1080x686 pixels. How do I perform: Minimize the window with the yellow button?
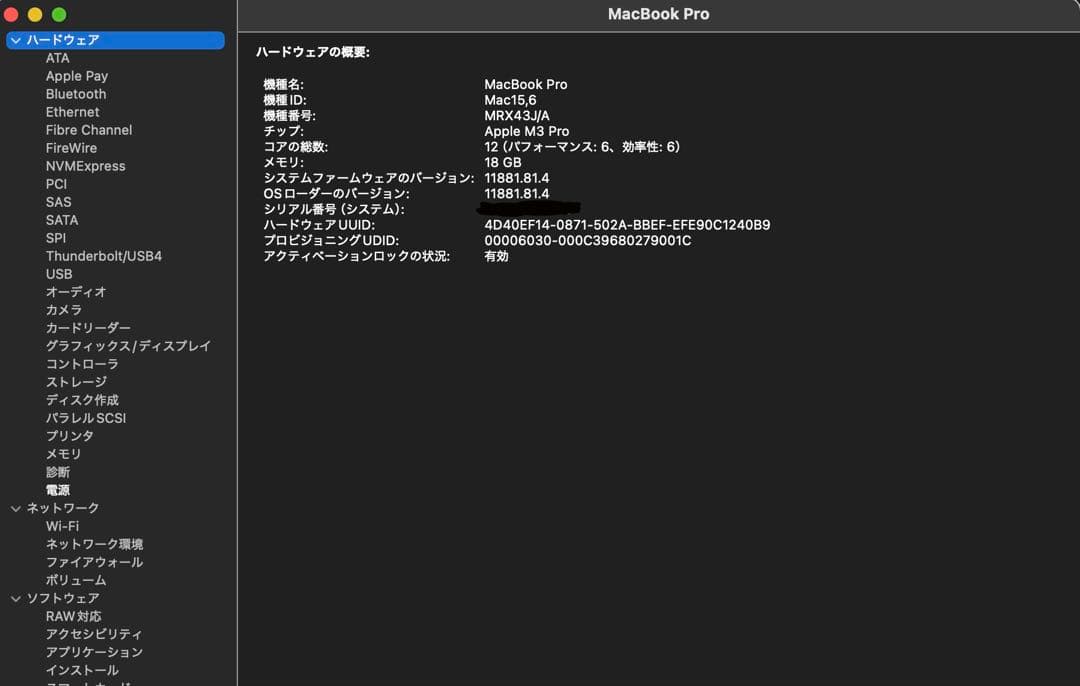34,14
